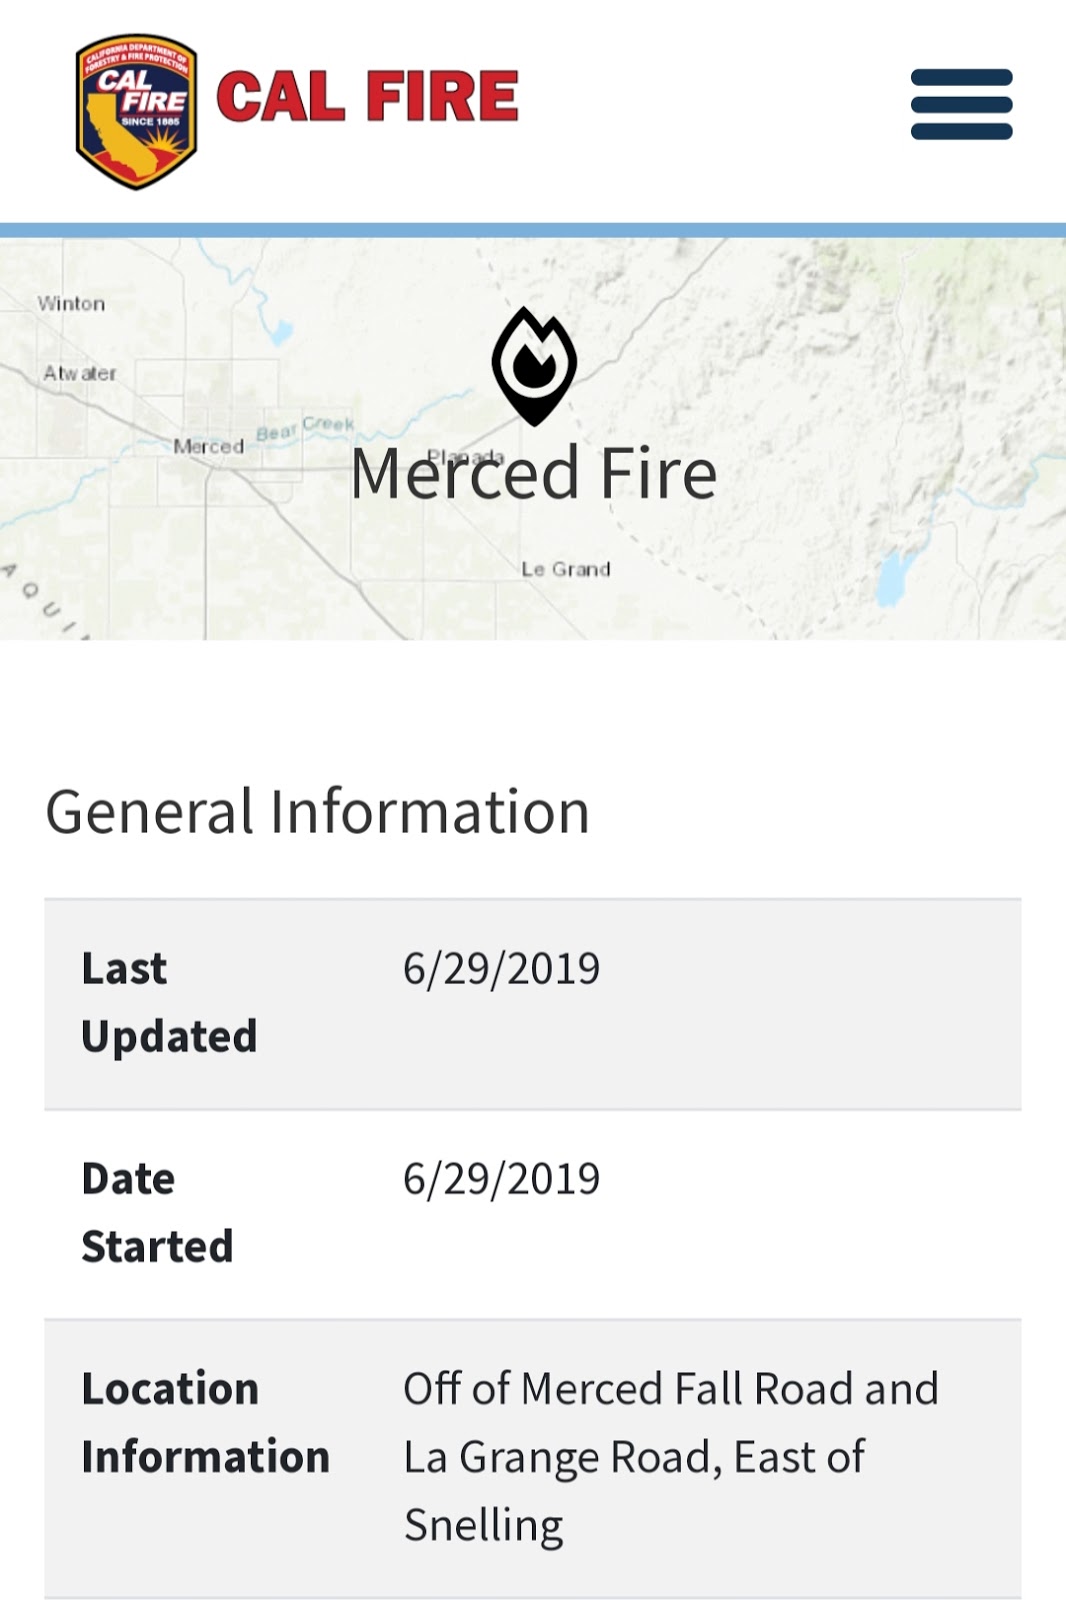The image size is (1066, 1600).
Task: Select Le Grand on the map
Action: [x=566, y=568]
